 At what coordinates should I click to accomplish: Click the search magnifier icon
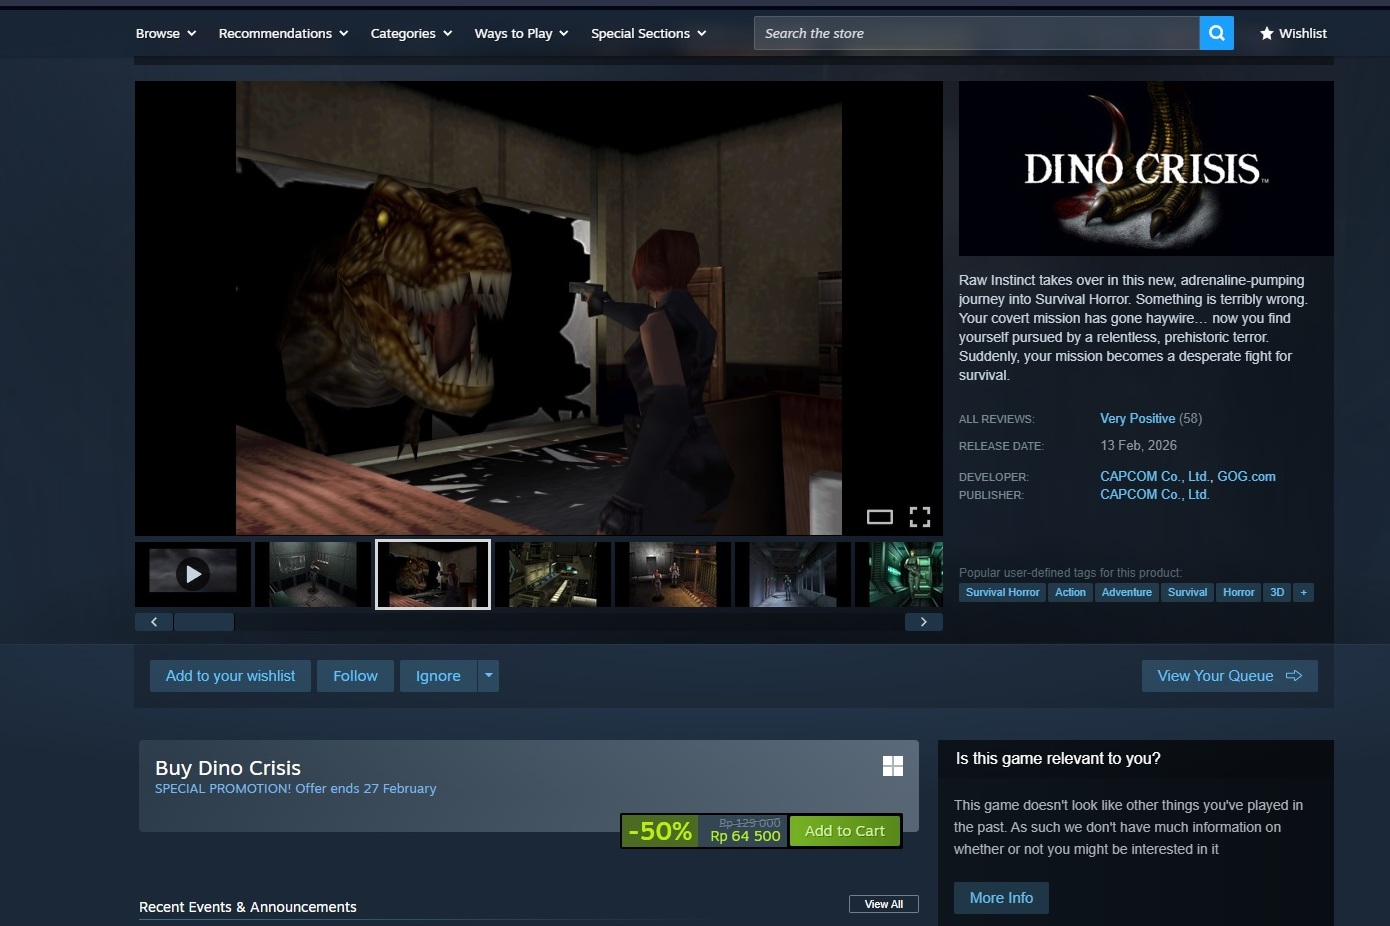click(x=1216, y=33)
